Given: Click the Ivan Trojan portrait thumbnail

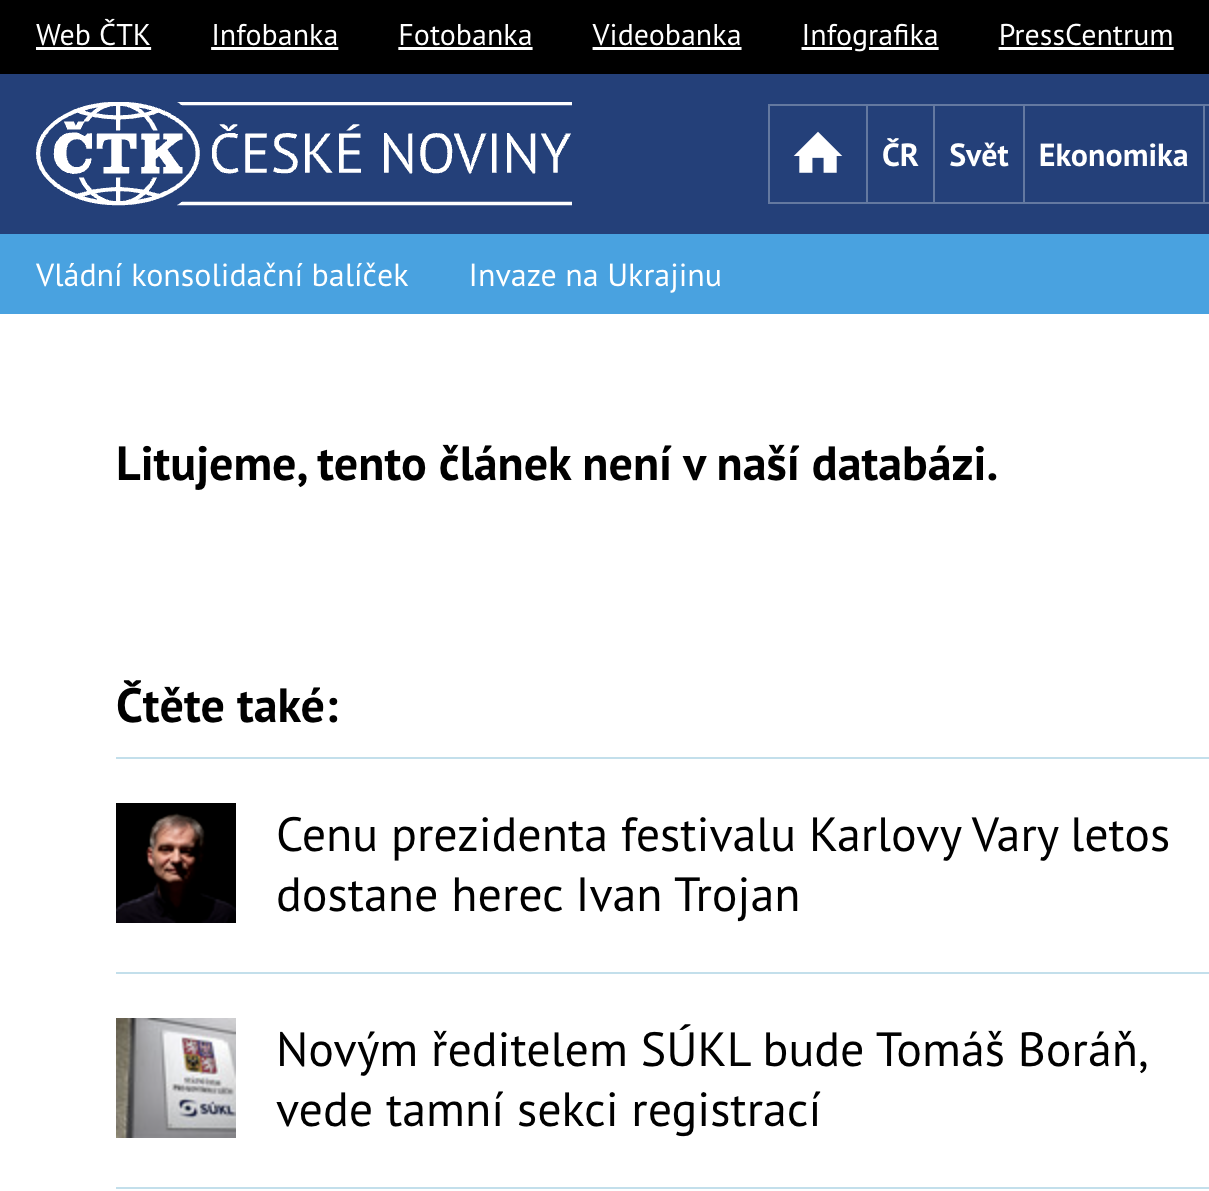Looking at the screenshot, I should [176, 863].
